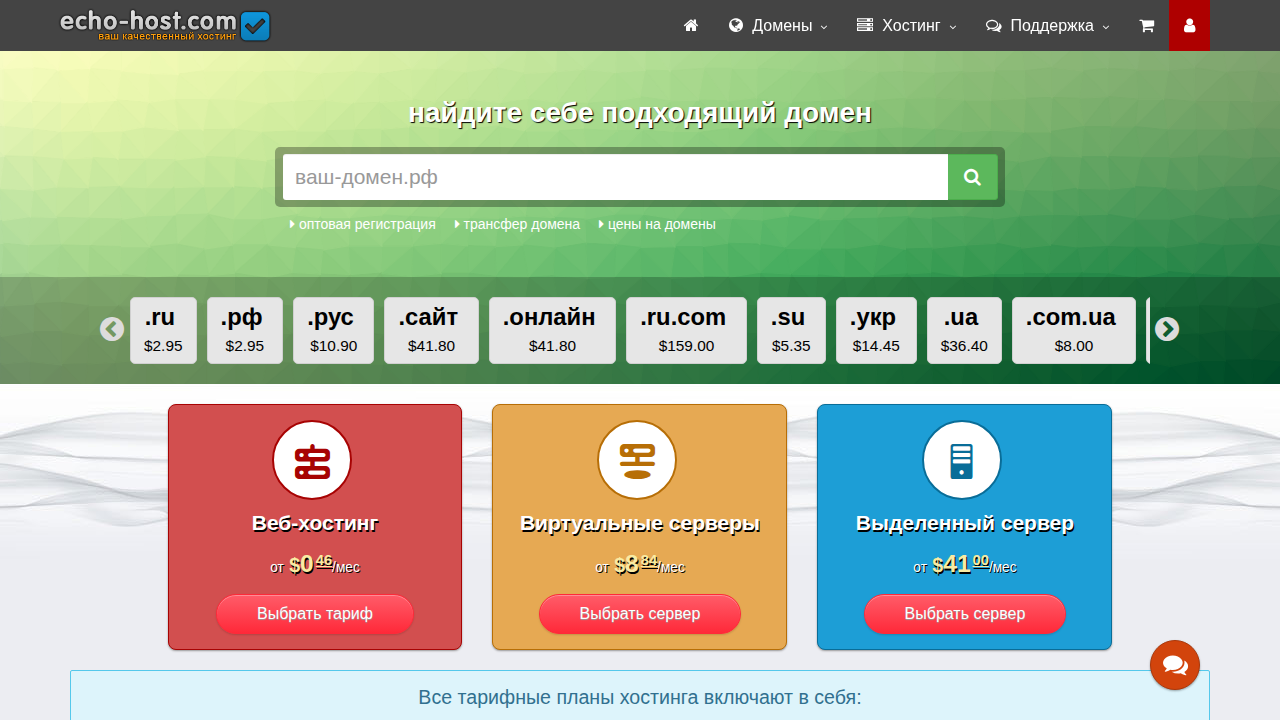Click Выбрать сервер under Выделенный сервер
The height and width of the screenshot is (720, 1280).
click(x=965, y=614)
